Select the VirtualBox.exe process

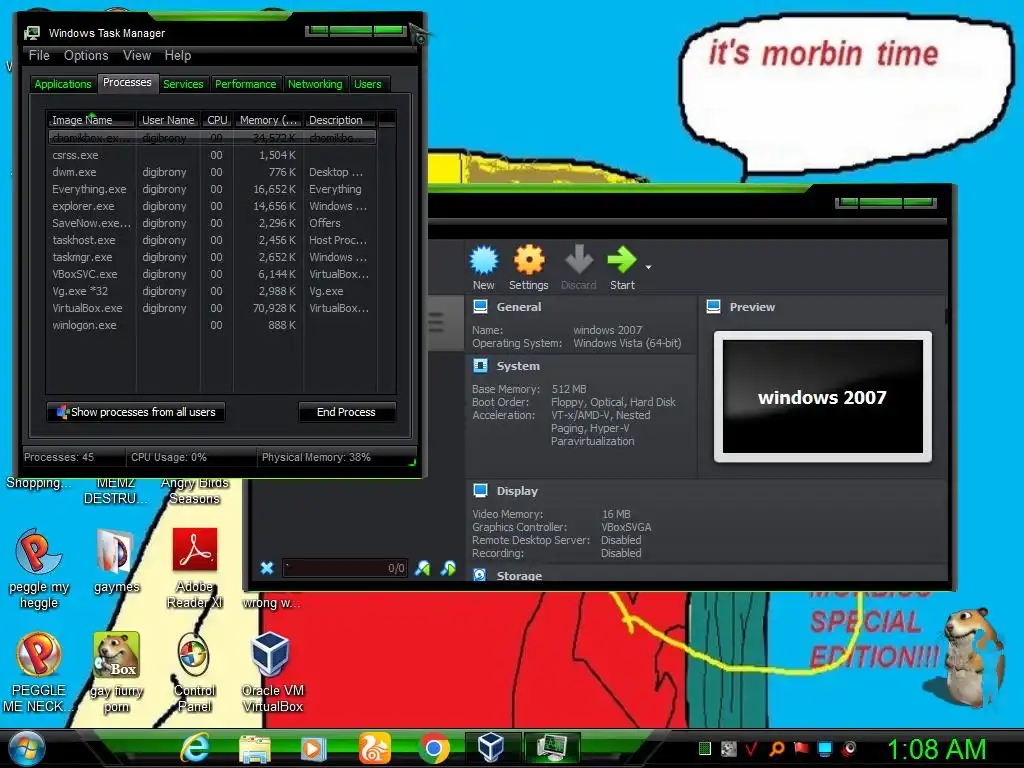212,308
